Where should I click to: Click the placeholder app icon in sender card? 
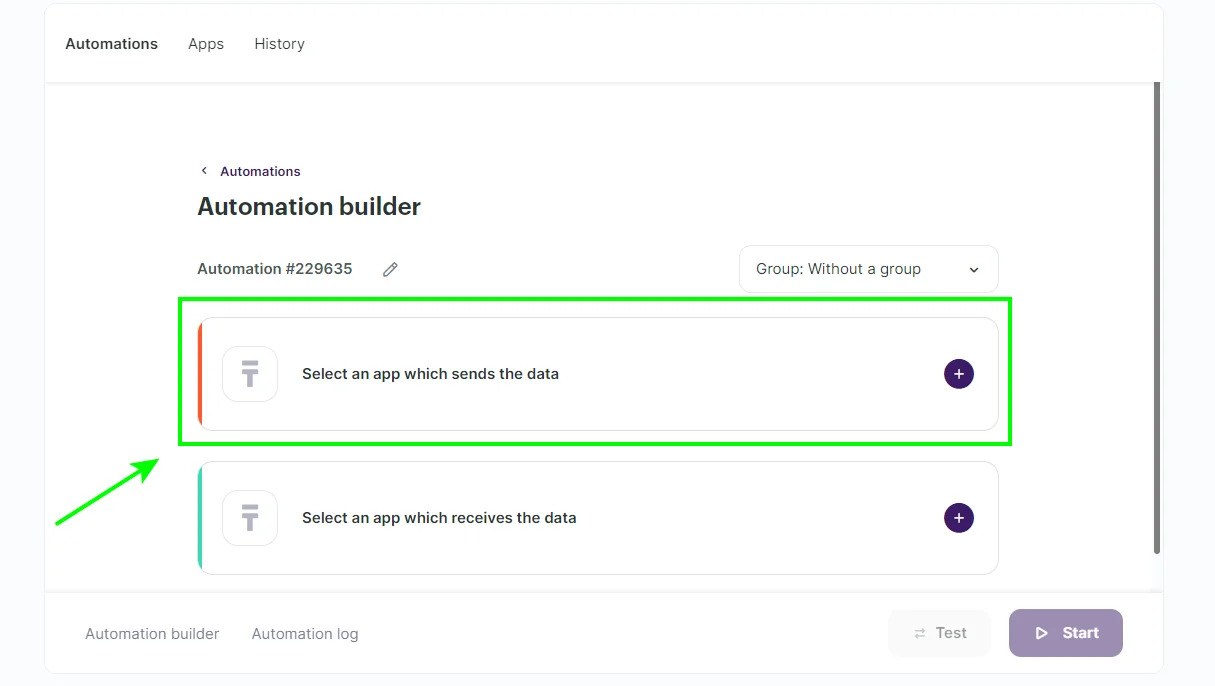[x=250, y=374]
